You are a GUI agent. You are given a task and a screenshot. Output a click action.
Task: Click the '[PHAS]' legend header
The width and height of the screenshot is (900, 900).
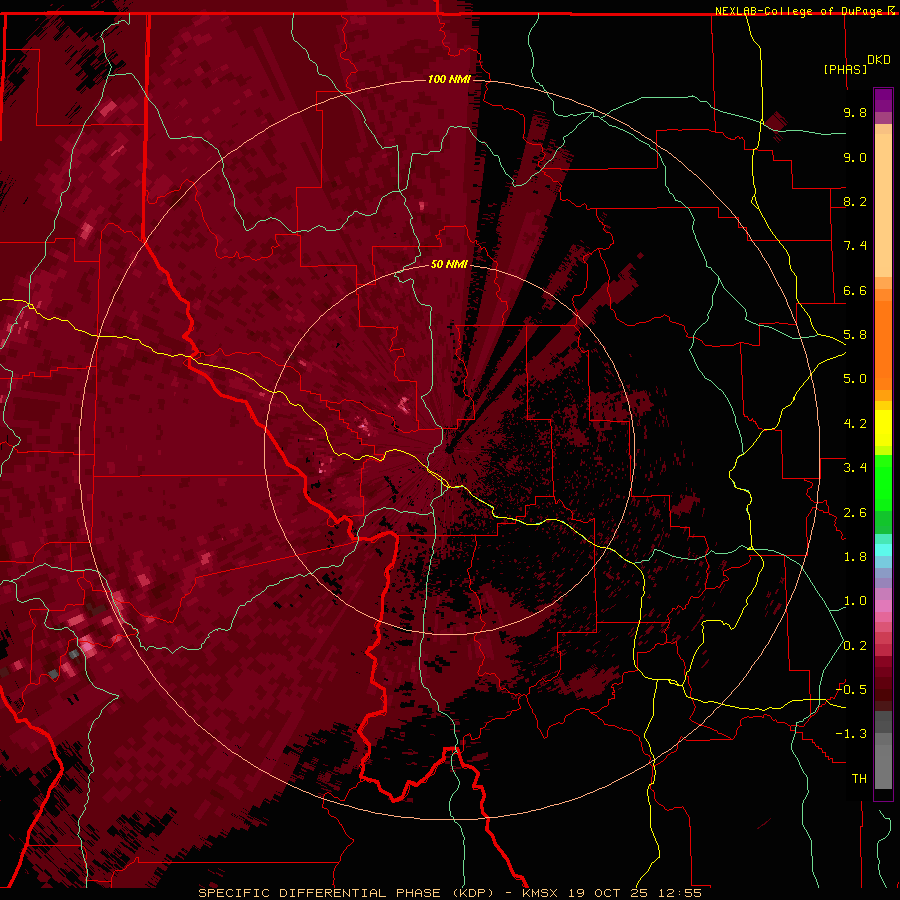click(845, 69)
